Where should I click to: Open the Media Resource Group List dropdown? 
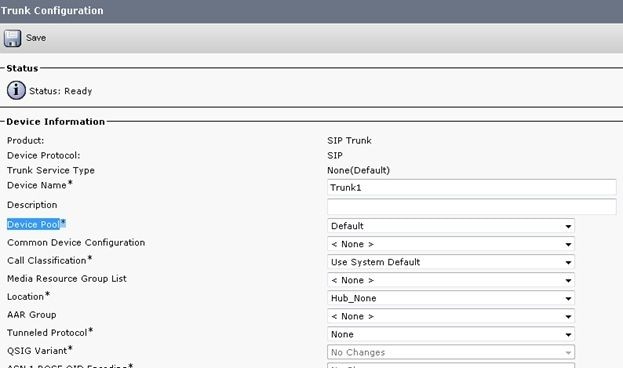pos(451,280)
